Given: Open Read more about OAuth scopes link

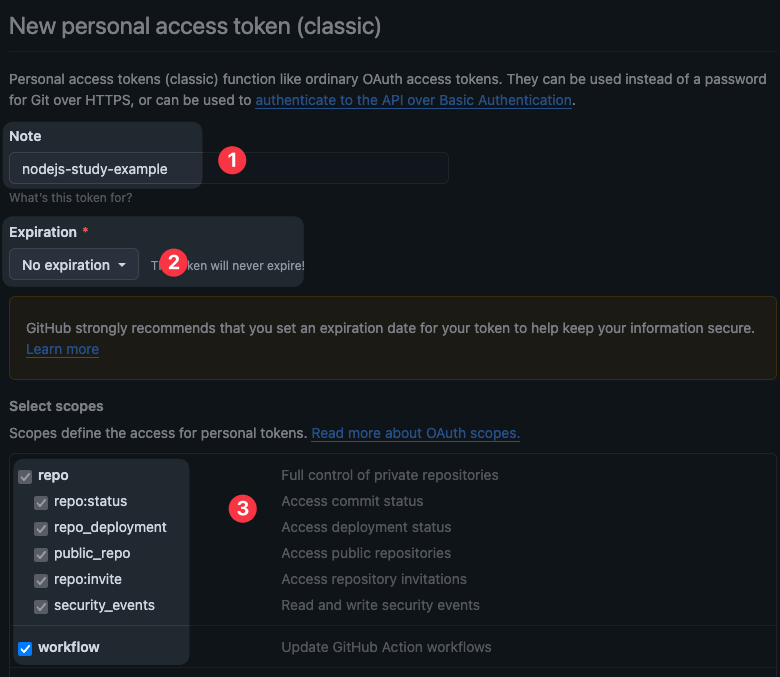Looking at the screenshot, I should point(415,433).
